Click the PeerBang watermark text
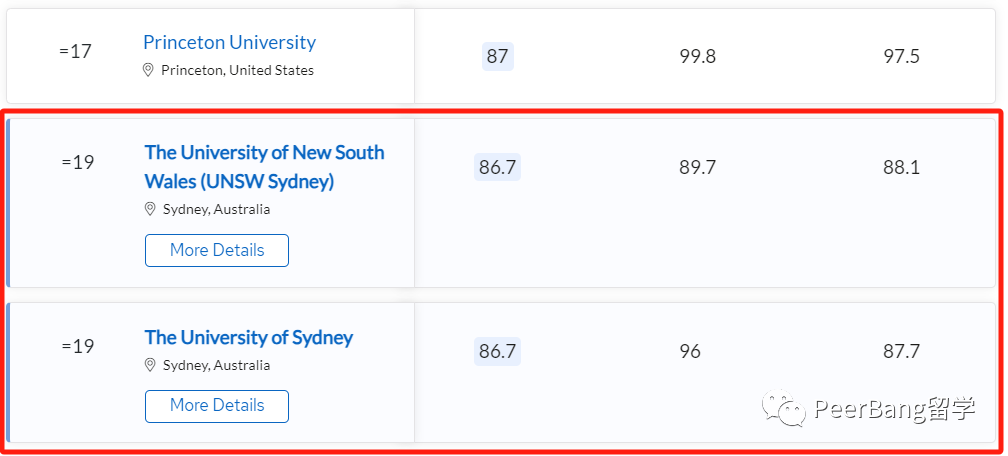This screenshot has width=1008, height=456. (x=895, y=408)
